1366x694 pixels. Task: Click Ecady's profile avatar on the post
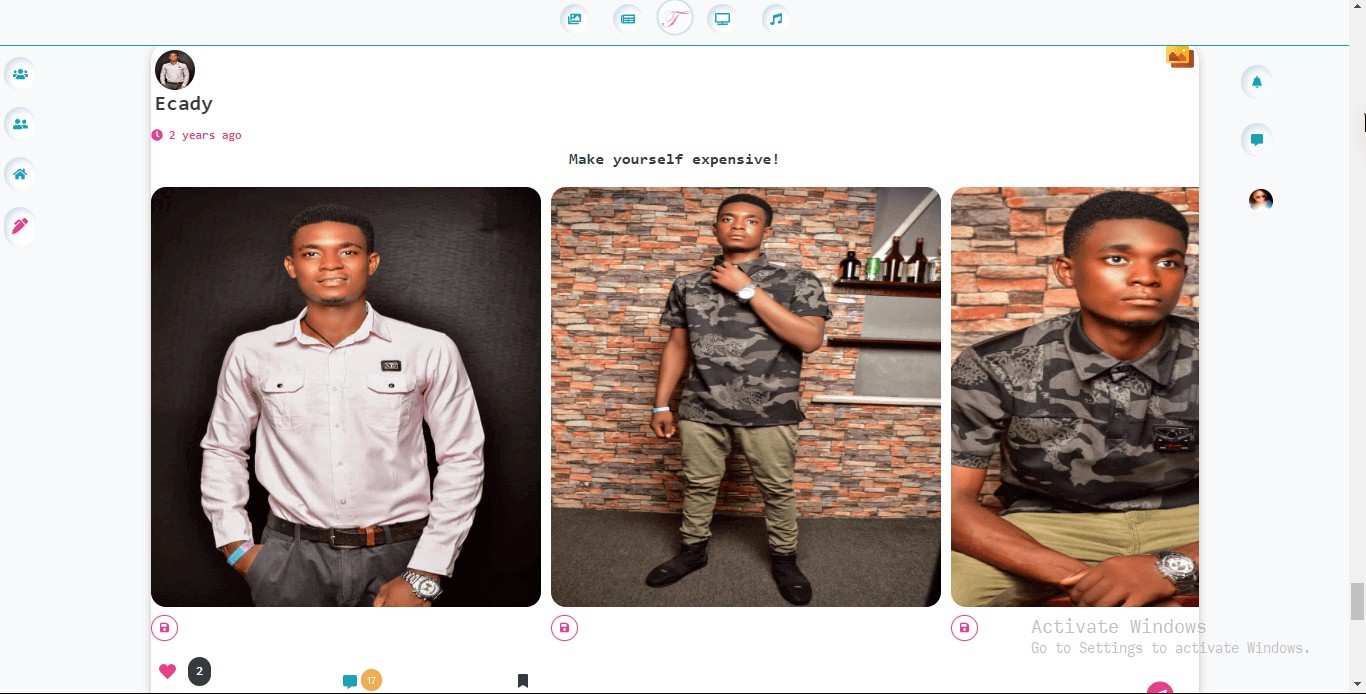(x=175, y=70)
